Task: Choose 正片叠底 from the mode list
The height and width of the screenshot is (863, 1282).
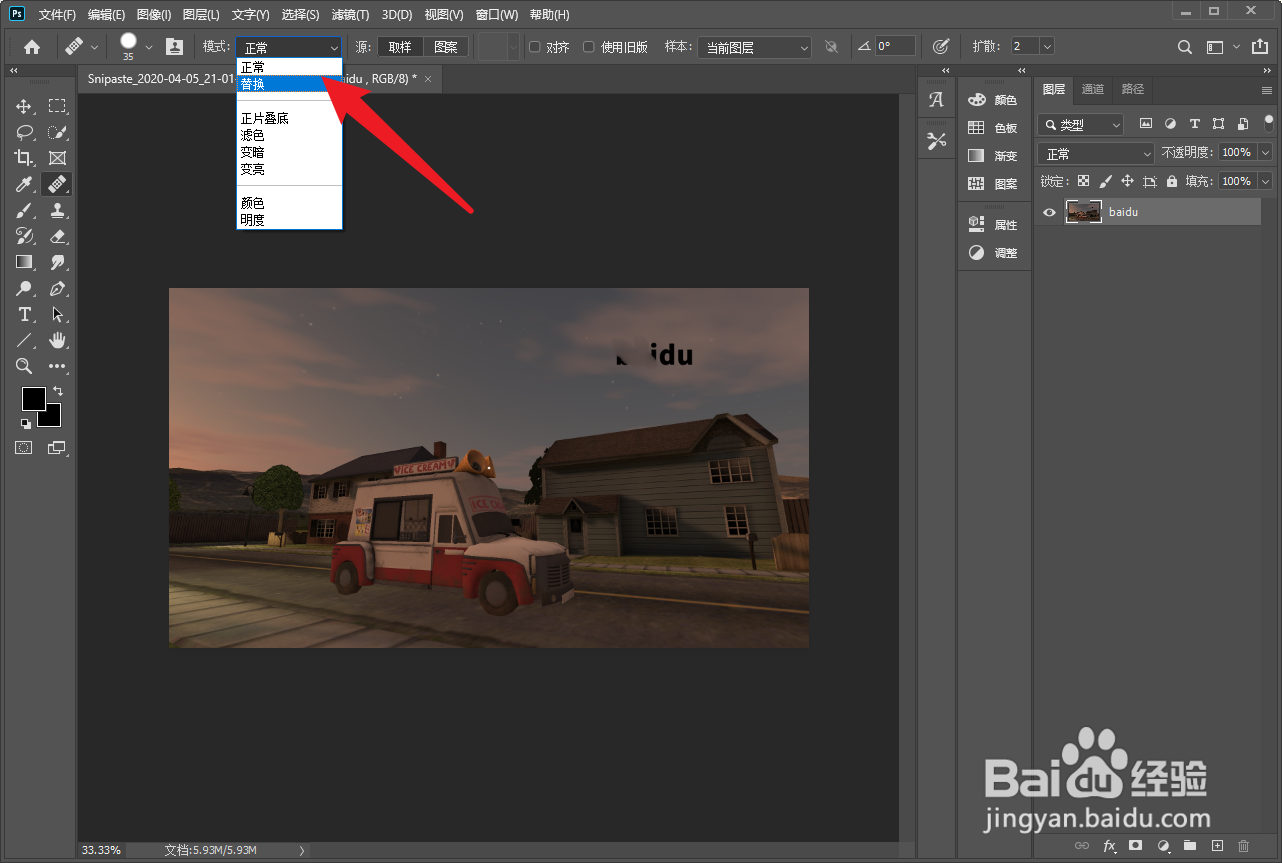Action: click(290, 118)
